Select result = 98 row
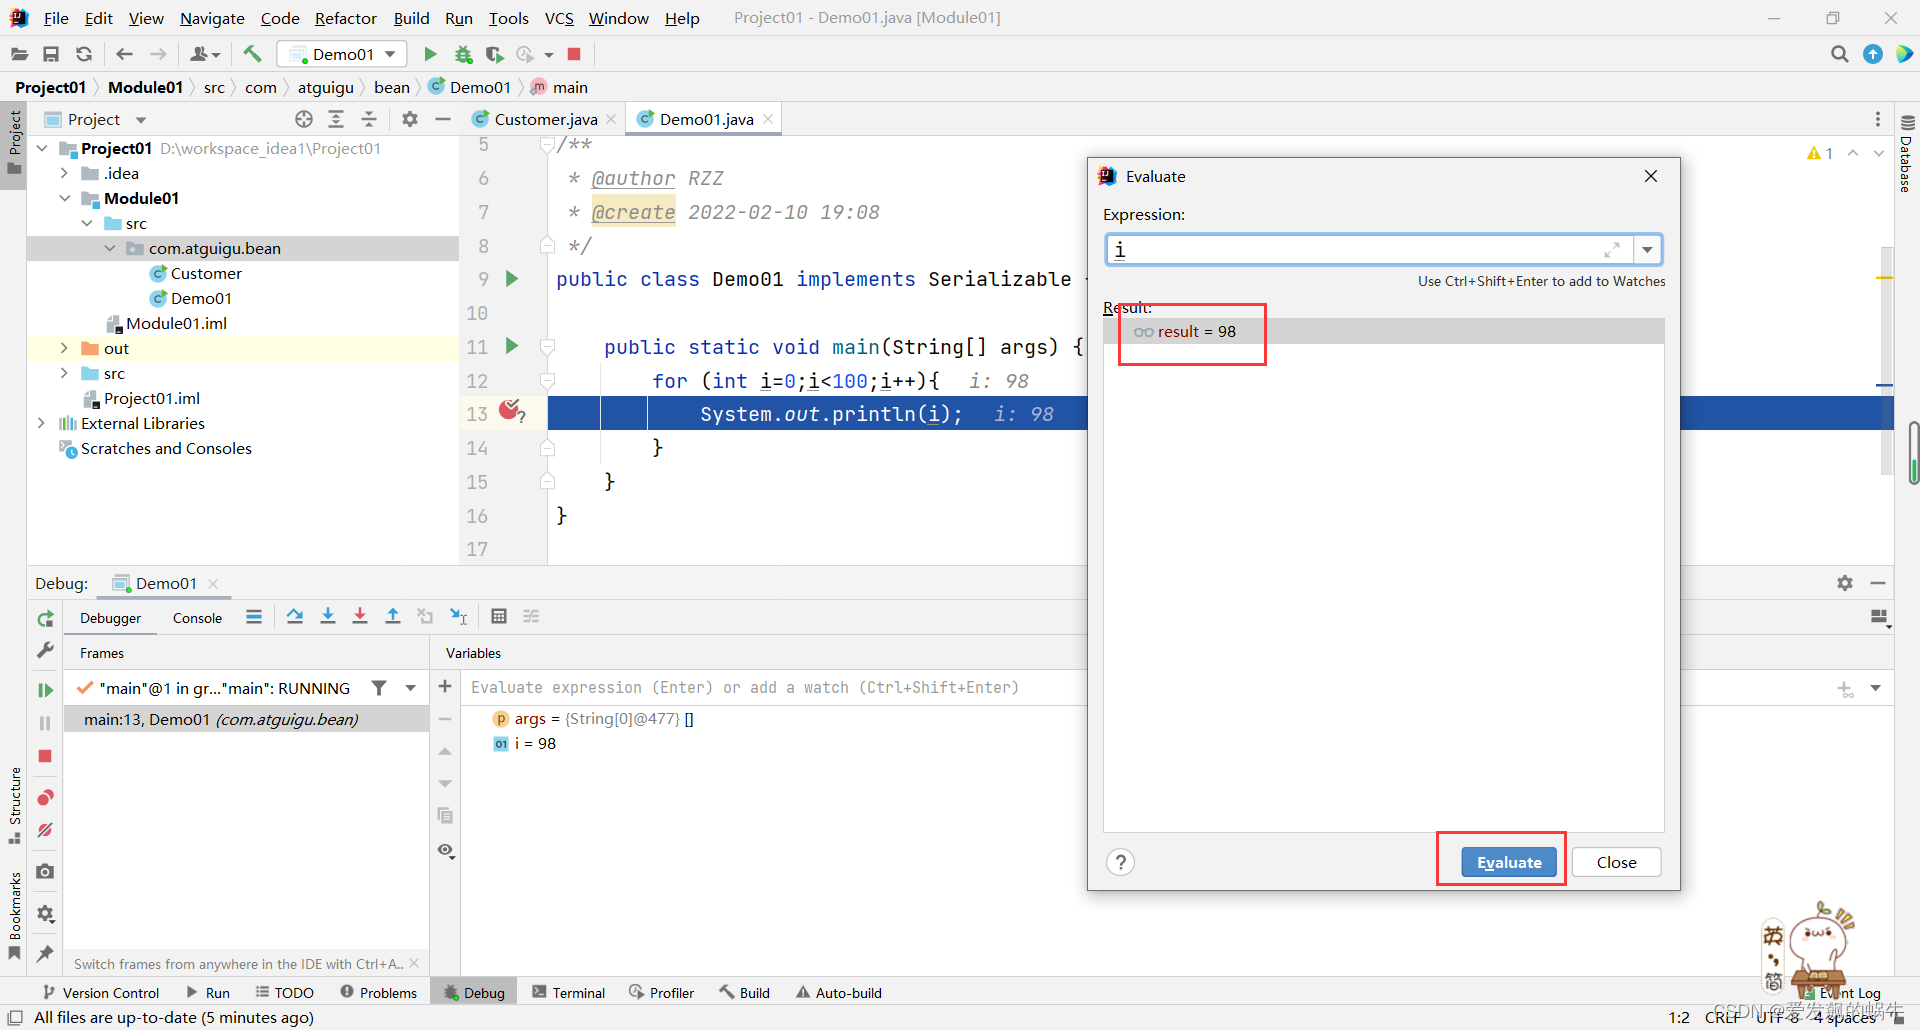Screen dimensions: 1920x1030 coord(1383,331)
